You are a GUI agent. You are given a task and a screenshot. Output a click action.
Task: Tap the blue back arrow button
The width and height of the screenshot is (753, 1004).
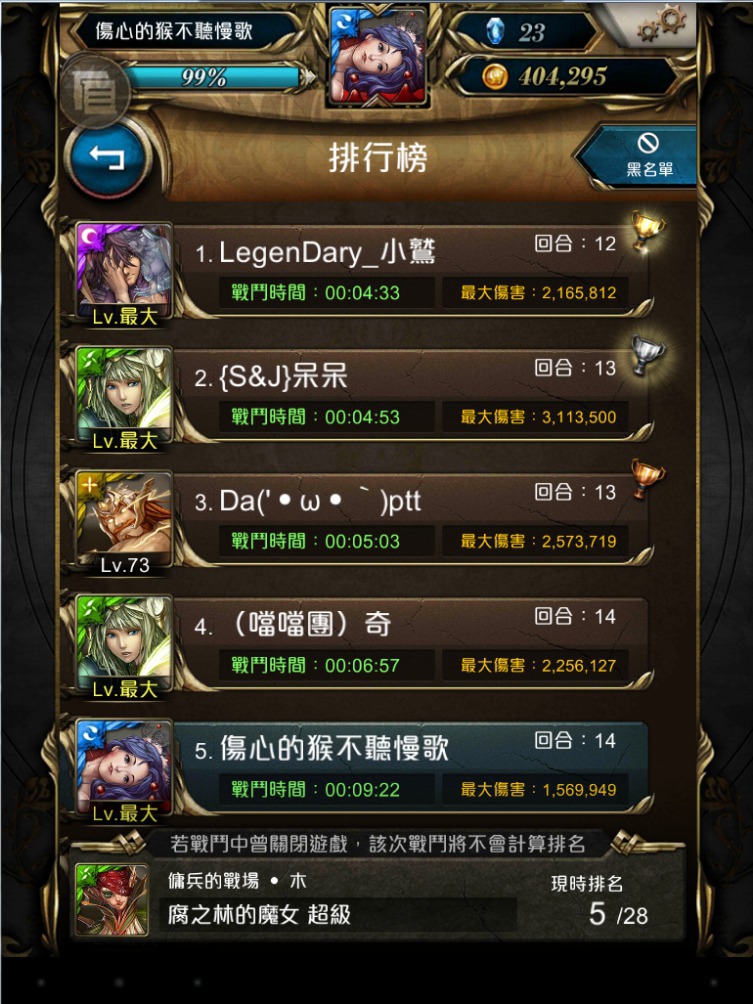pyautogui.click(x=108, y=158)
